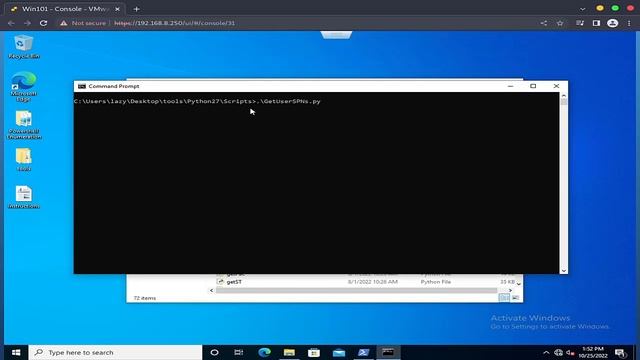The height and width of the screenshot is (360, 640).
Task: Open the taskbar clock and date
Action: tap(593, 352)
